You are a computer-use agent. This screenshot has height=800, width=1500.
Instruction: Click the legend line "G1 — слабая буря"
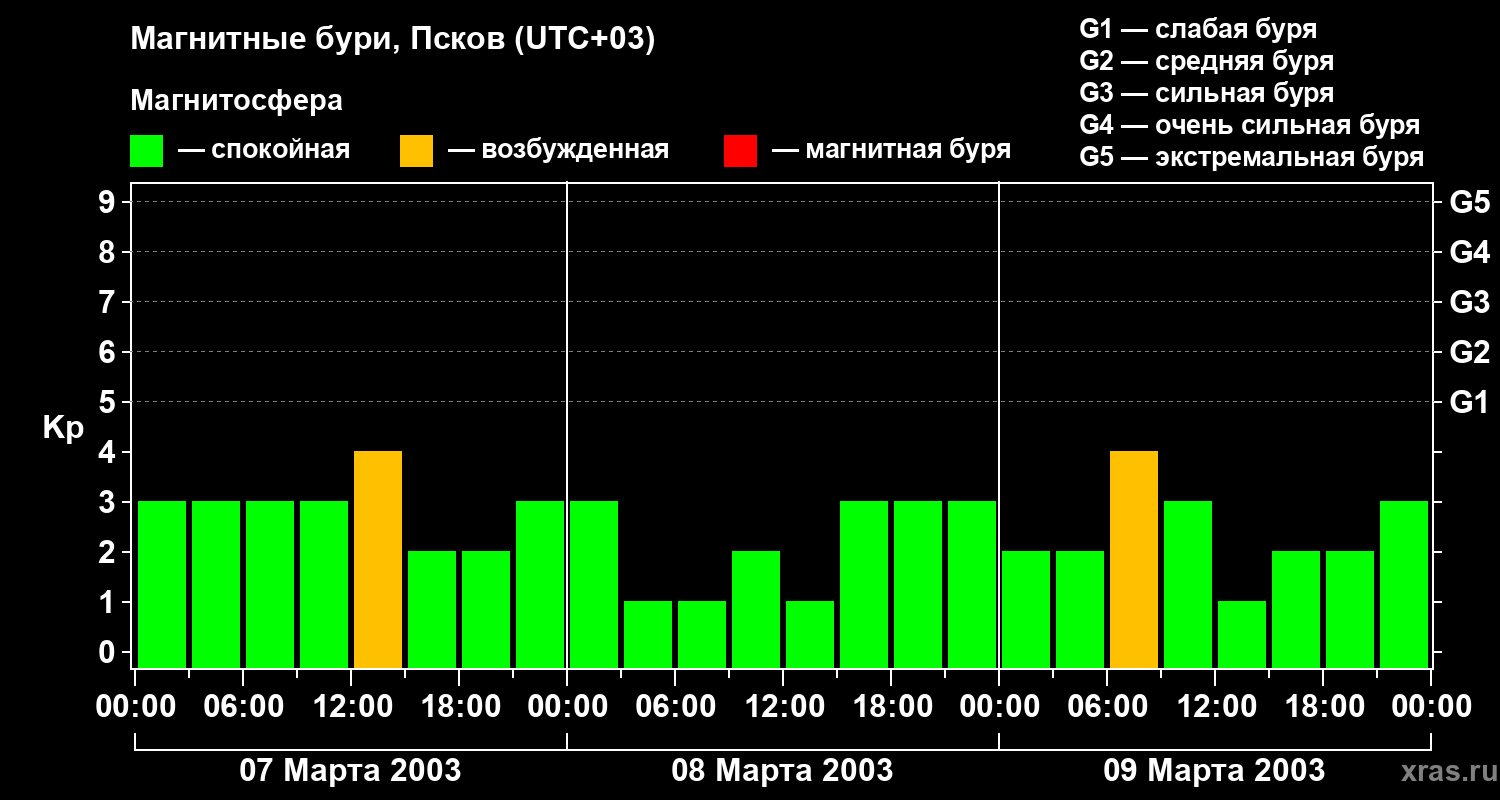[1198, 29]
